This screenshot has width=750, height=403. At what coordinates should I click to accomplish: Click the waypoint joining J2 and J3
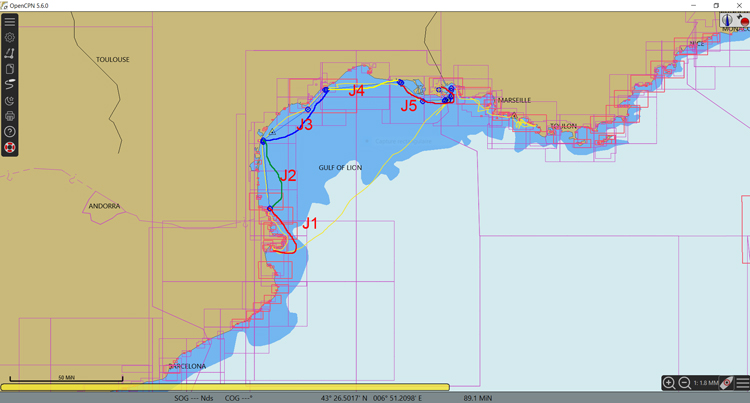click(263, 141)
